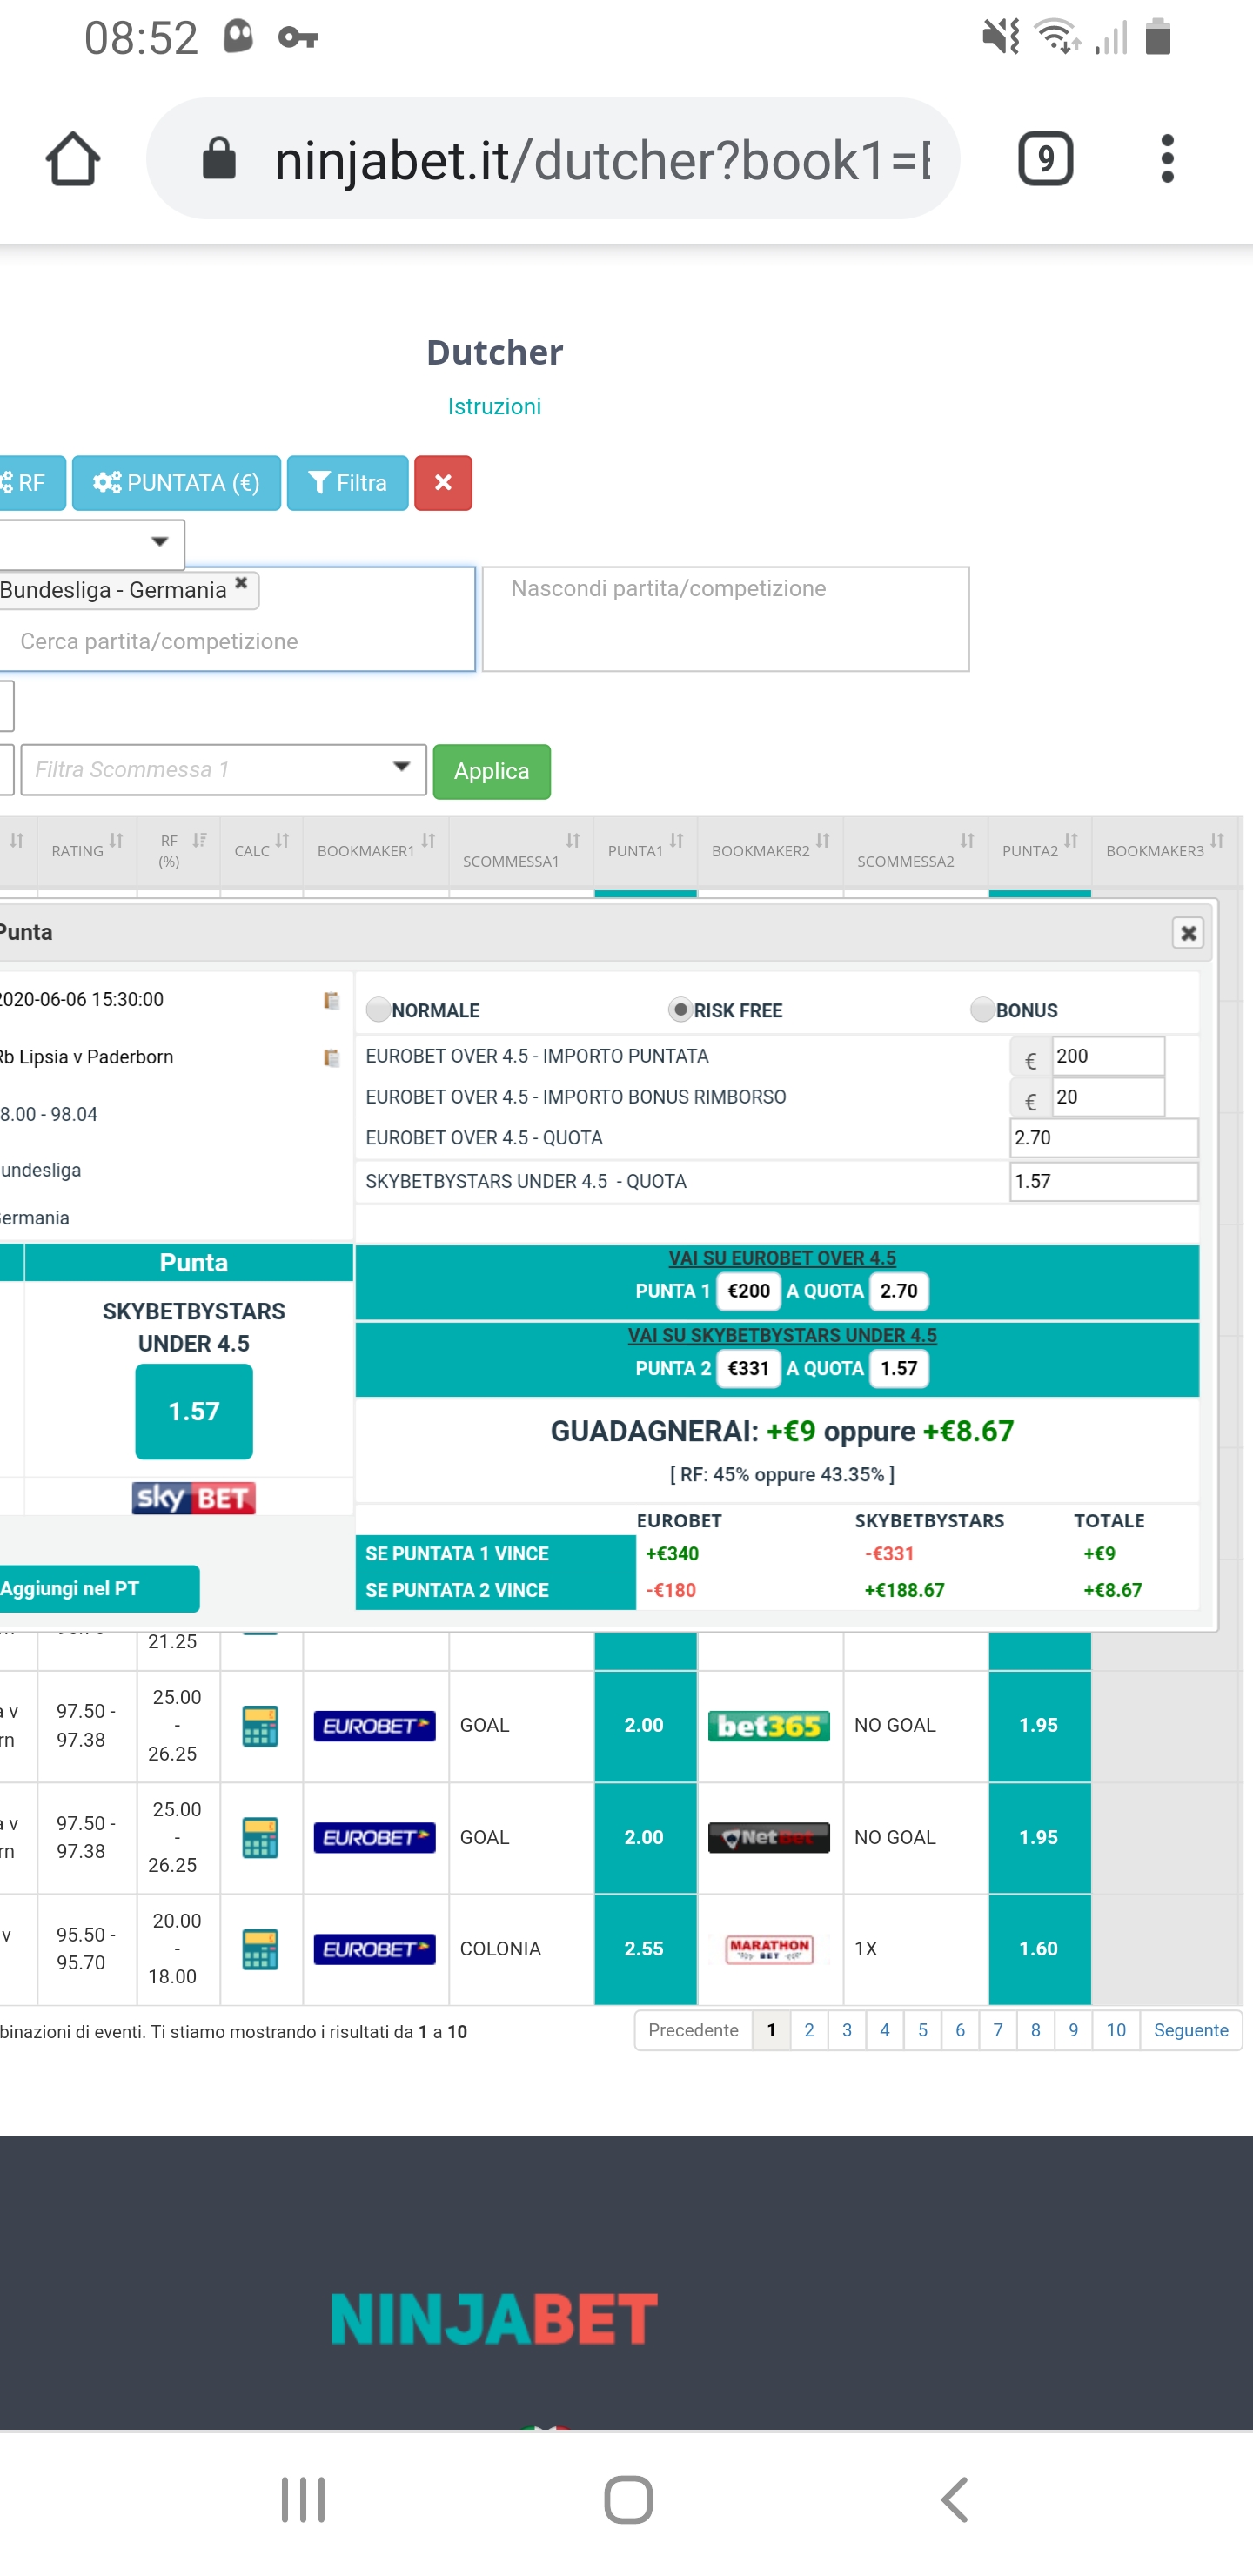Click the Seguente pagination button
This screenshot has height=2576, width=1253.
pos(1191,2030)
